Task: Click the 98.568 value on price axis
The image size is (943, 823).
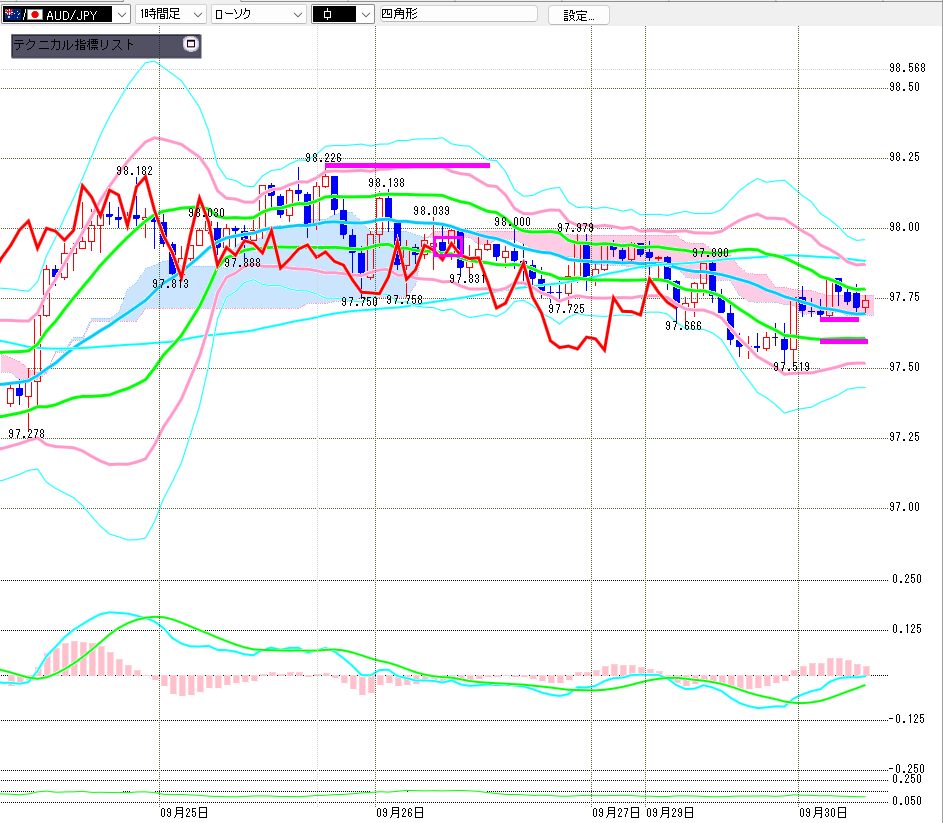Action: pos(907,68)
